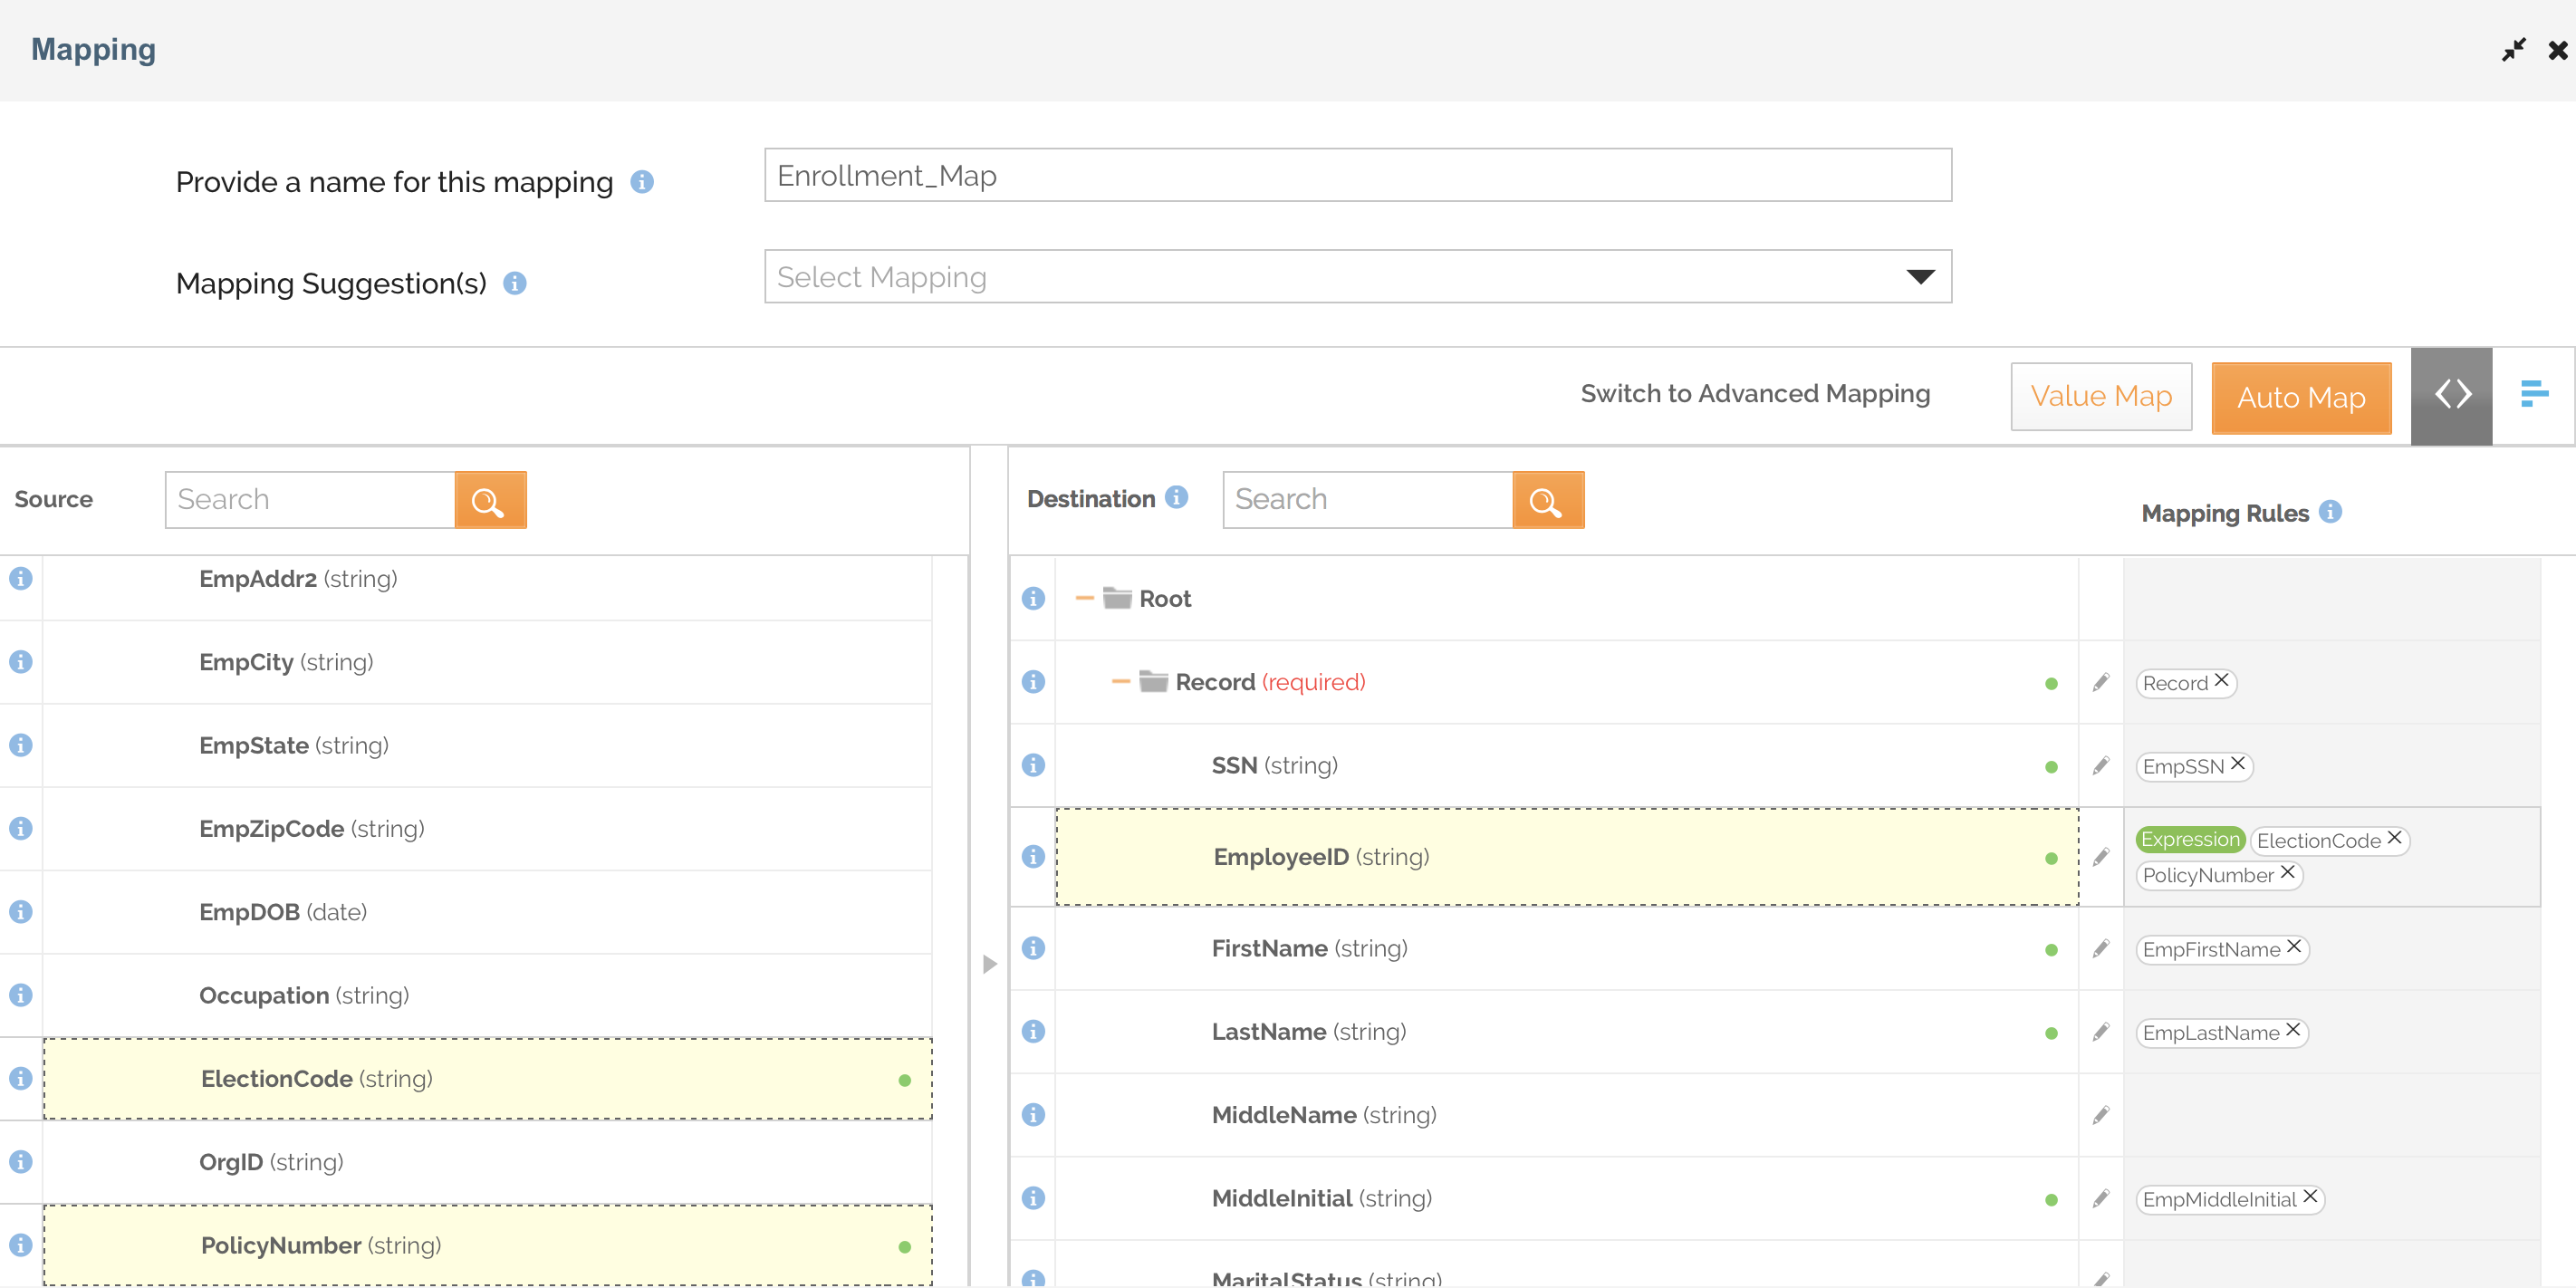Click the Value Map button

(2101, 397)
